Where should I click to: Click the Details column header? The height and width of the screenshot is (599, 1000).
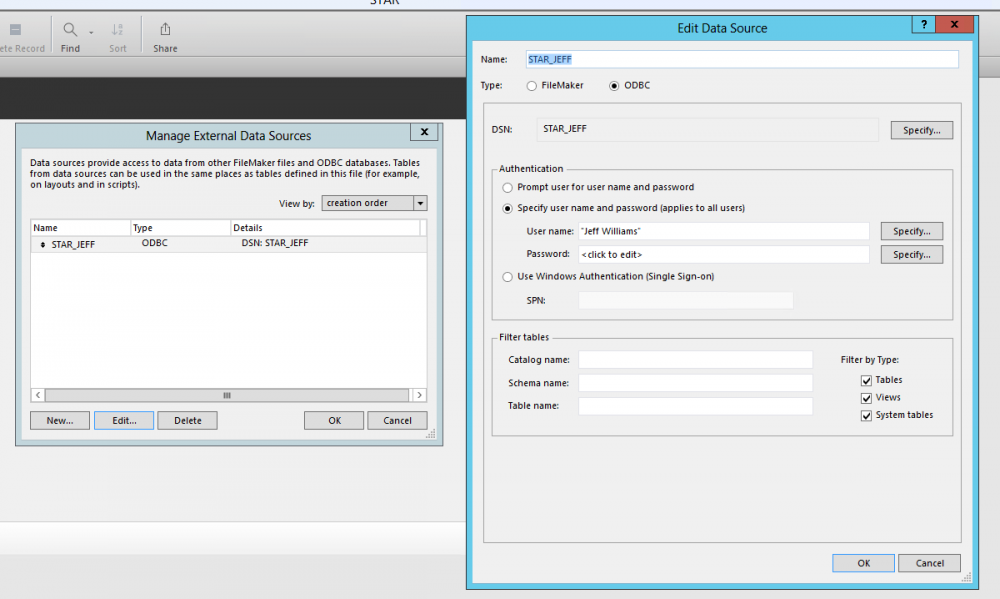pyautogui.click(x=325, y=228)
